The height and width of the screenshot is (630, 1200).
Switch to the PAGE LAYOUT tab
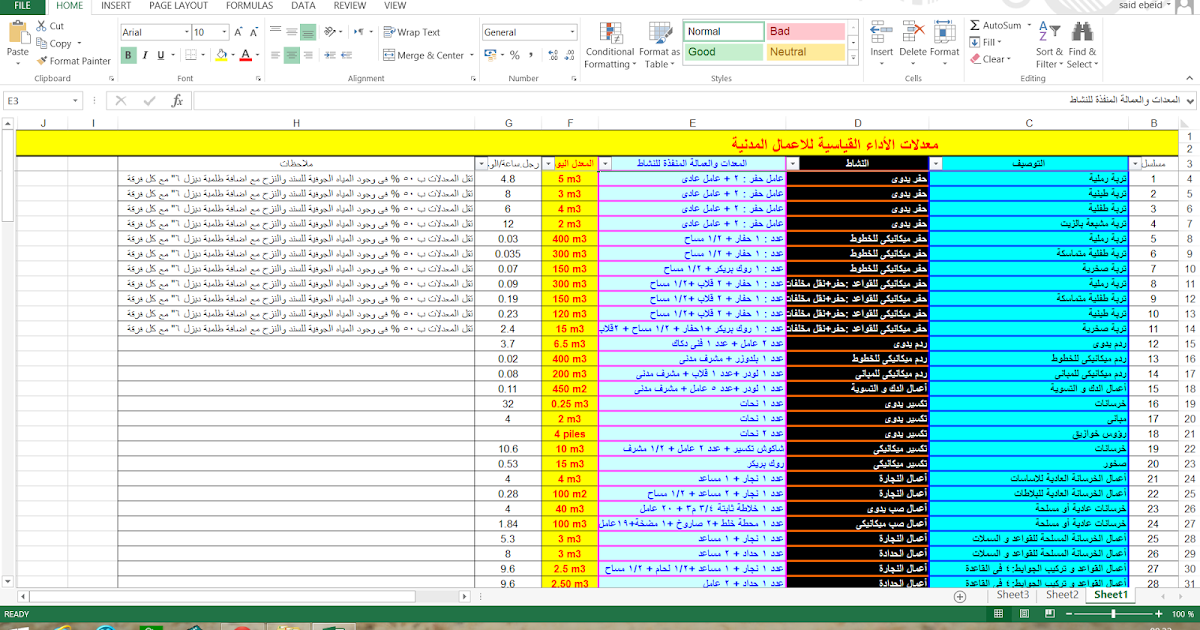pos(179,5)
